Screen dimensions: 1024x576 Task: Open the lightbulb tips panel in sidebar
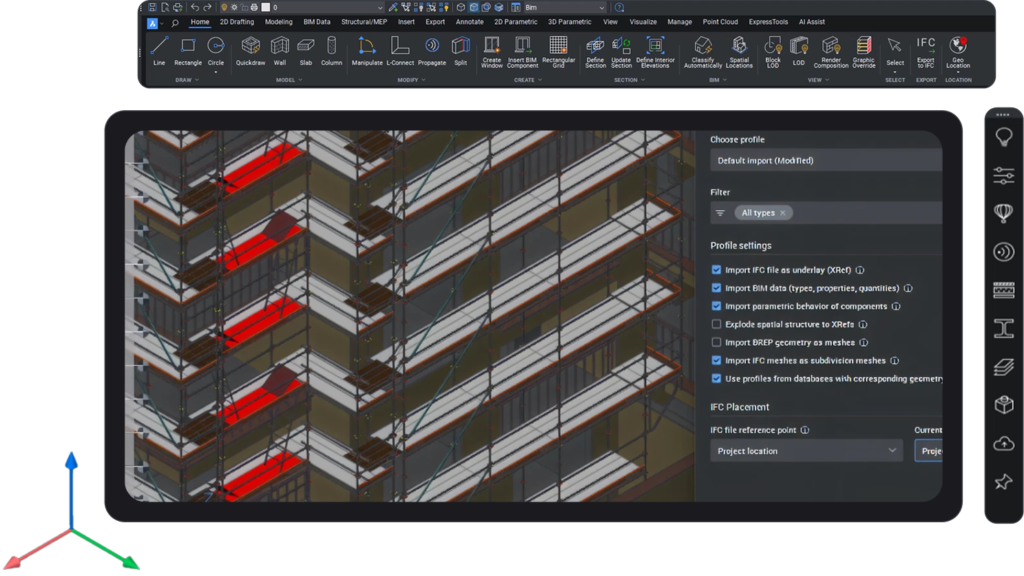pyautogui.click(x=1003, y=137)
